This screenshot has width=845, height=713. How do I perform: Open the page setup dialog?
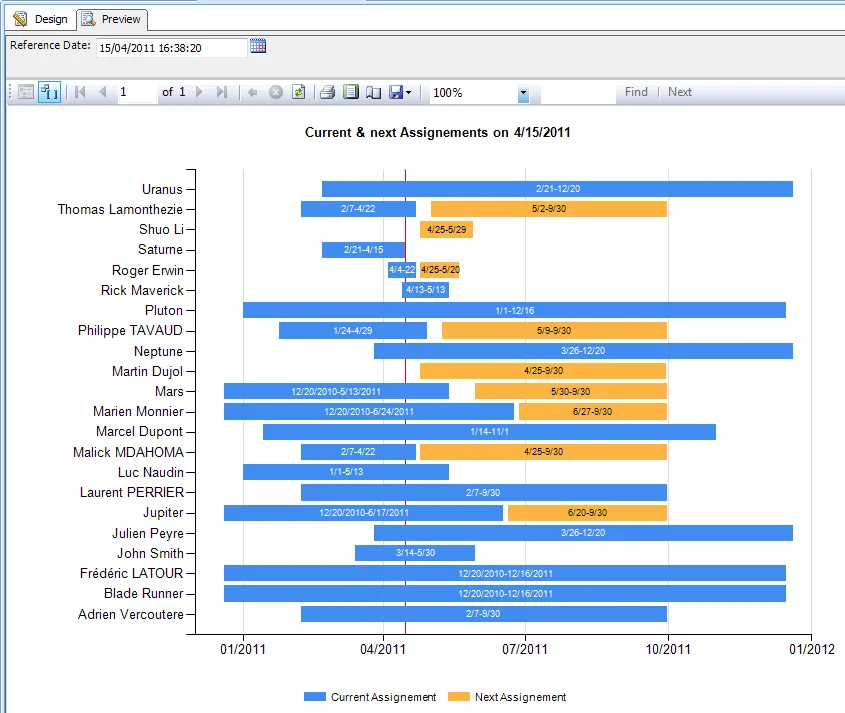tap(373, 92)
